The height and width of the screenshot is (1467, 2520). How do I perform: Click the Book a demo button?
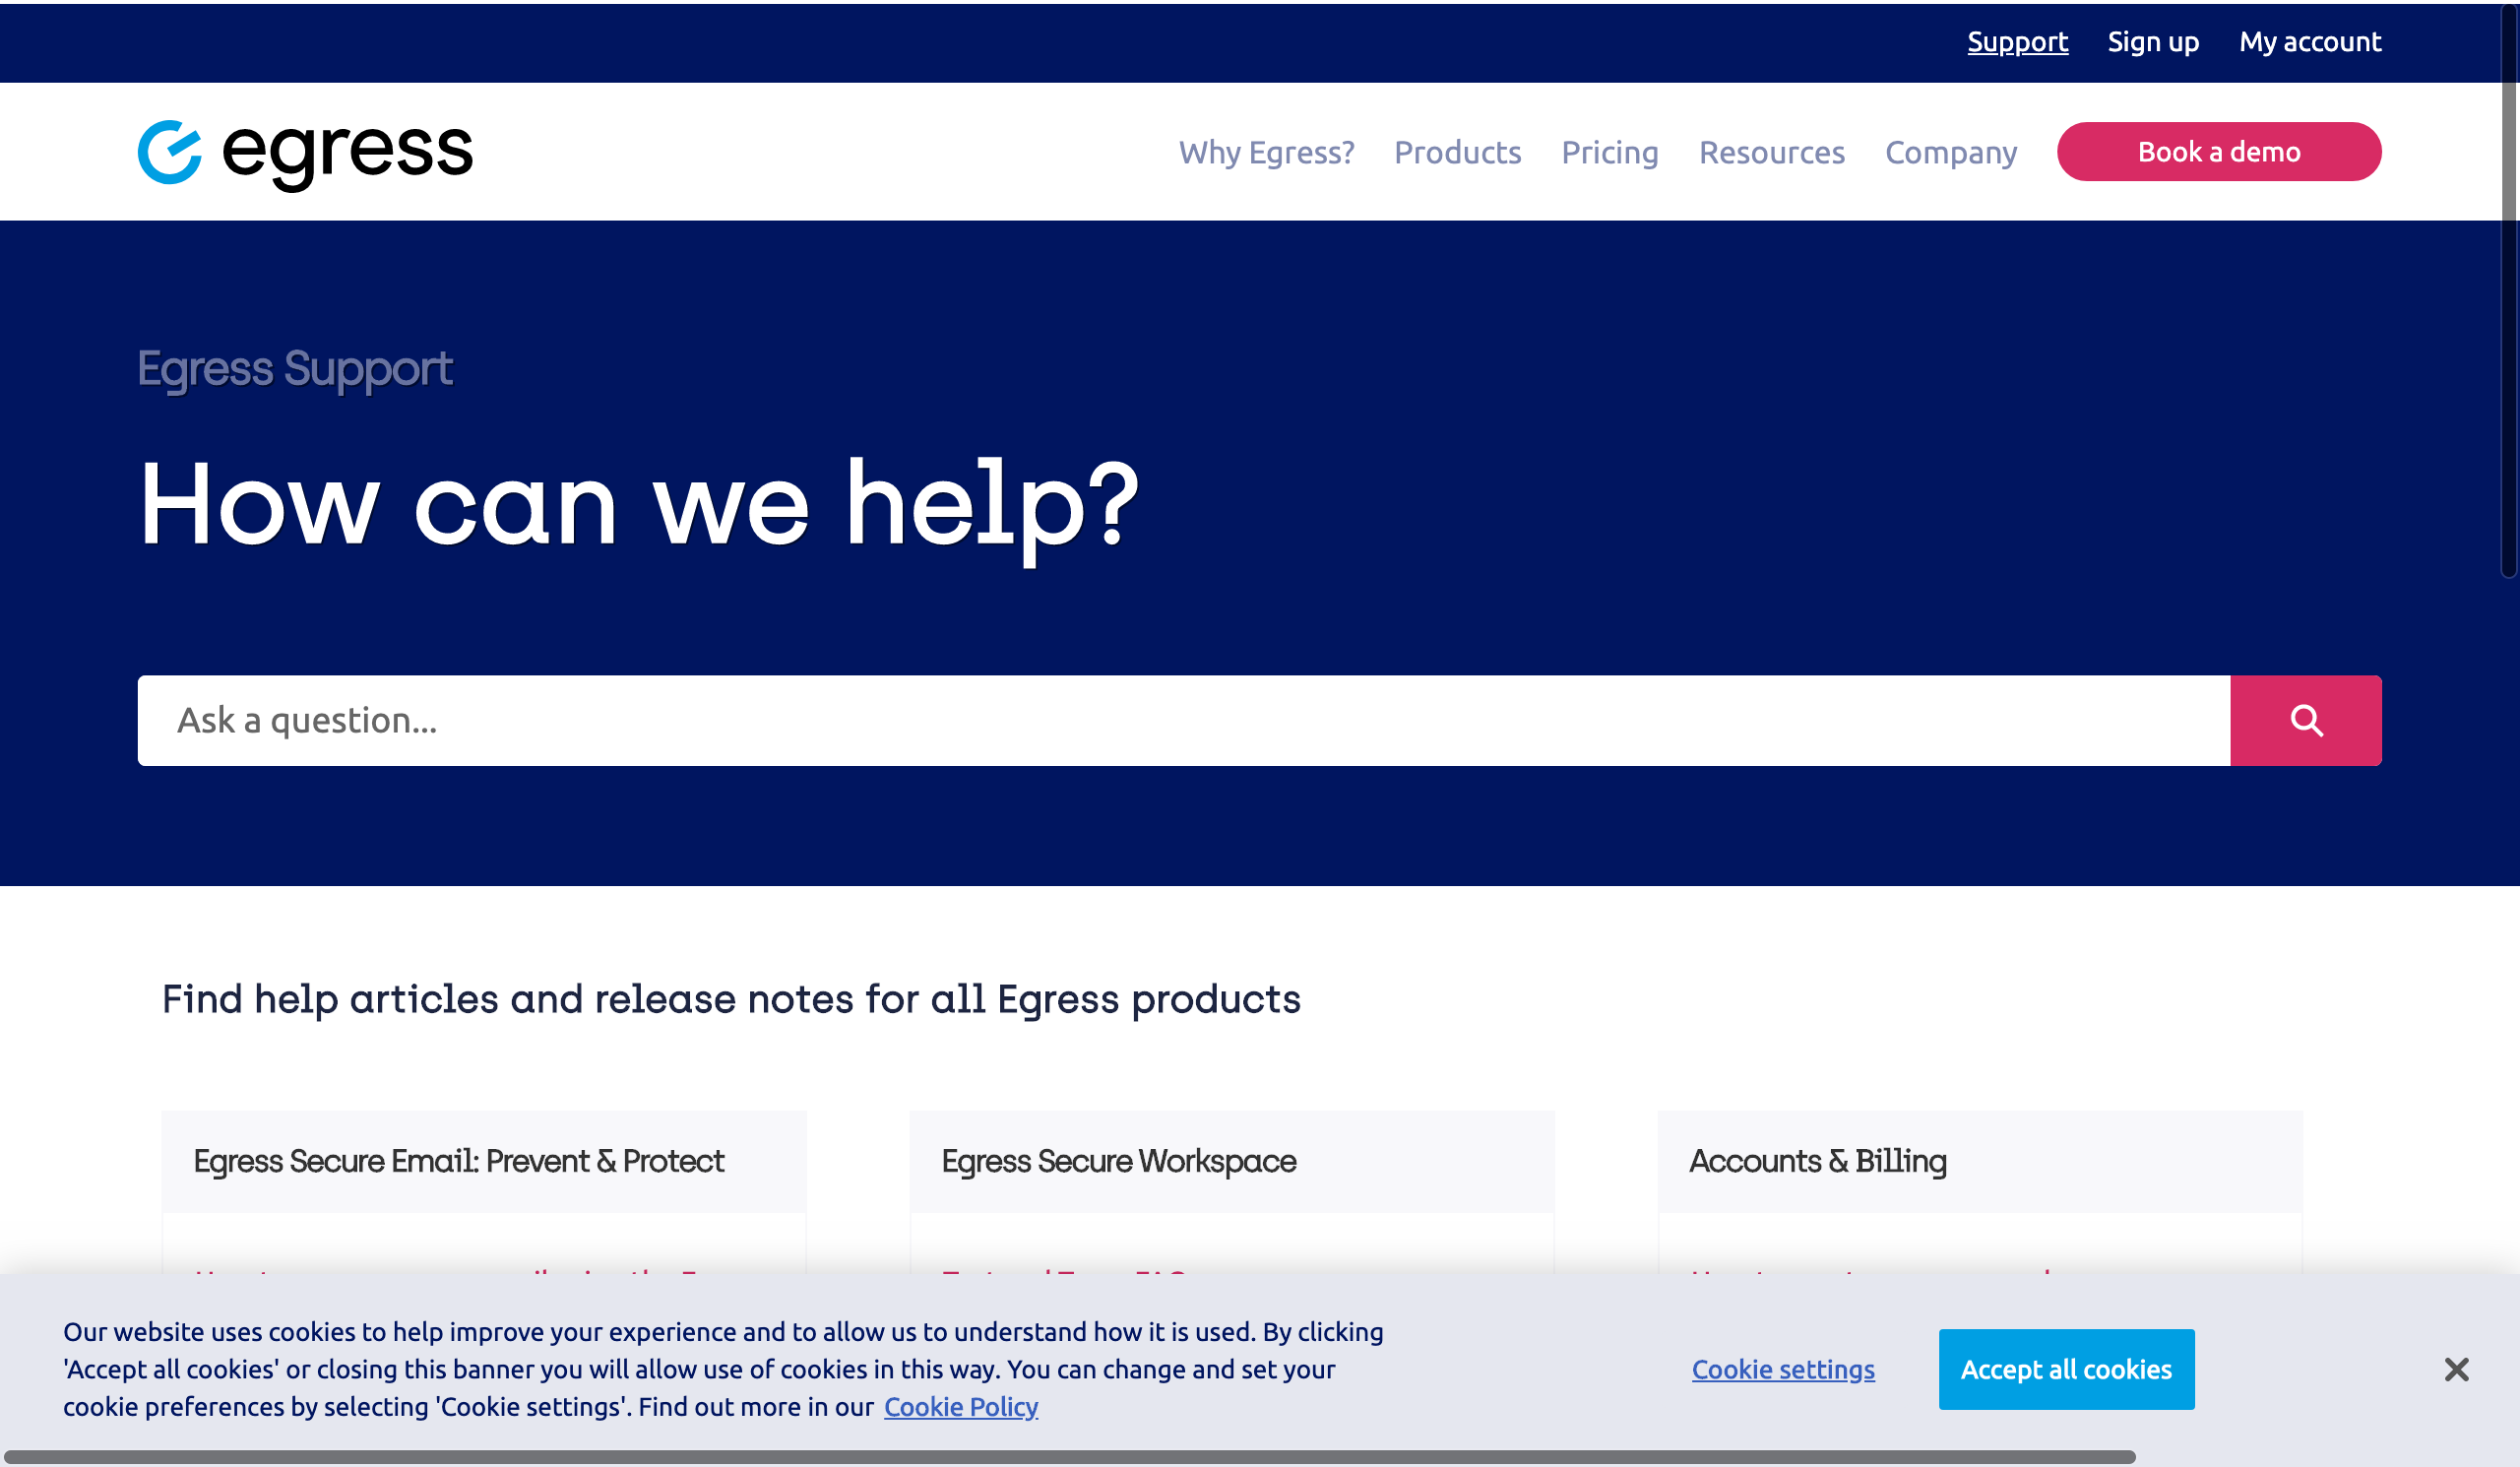tap(2219, 152)
